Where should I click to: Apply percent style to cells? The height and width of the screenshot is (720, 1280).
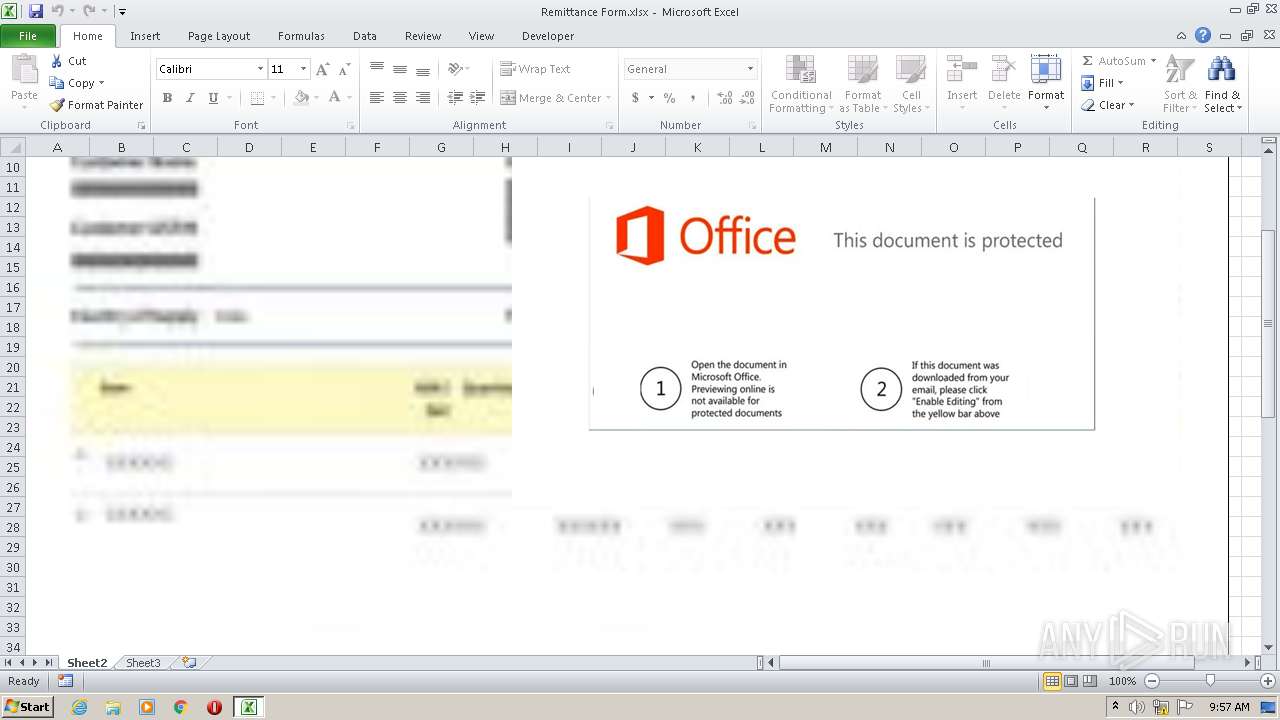(669, 98)
